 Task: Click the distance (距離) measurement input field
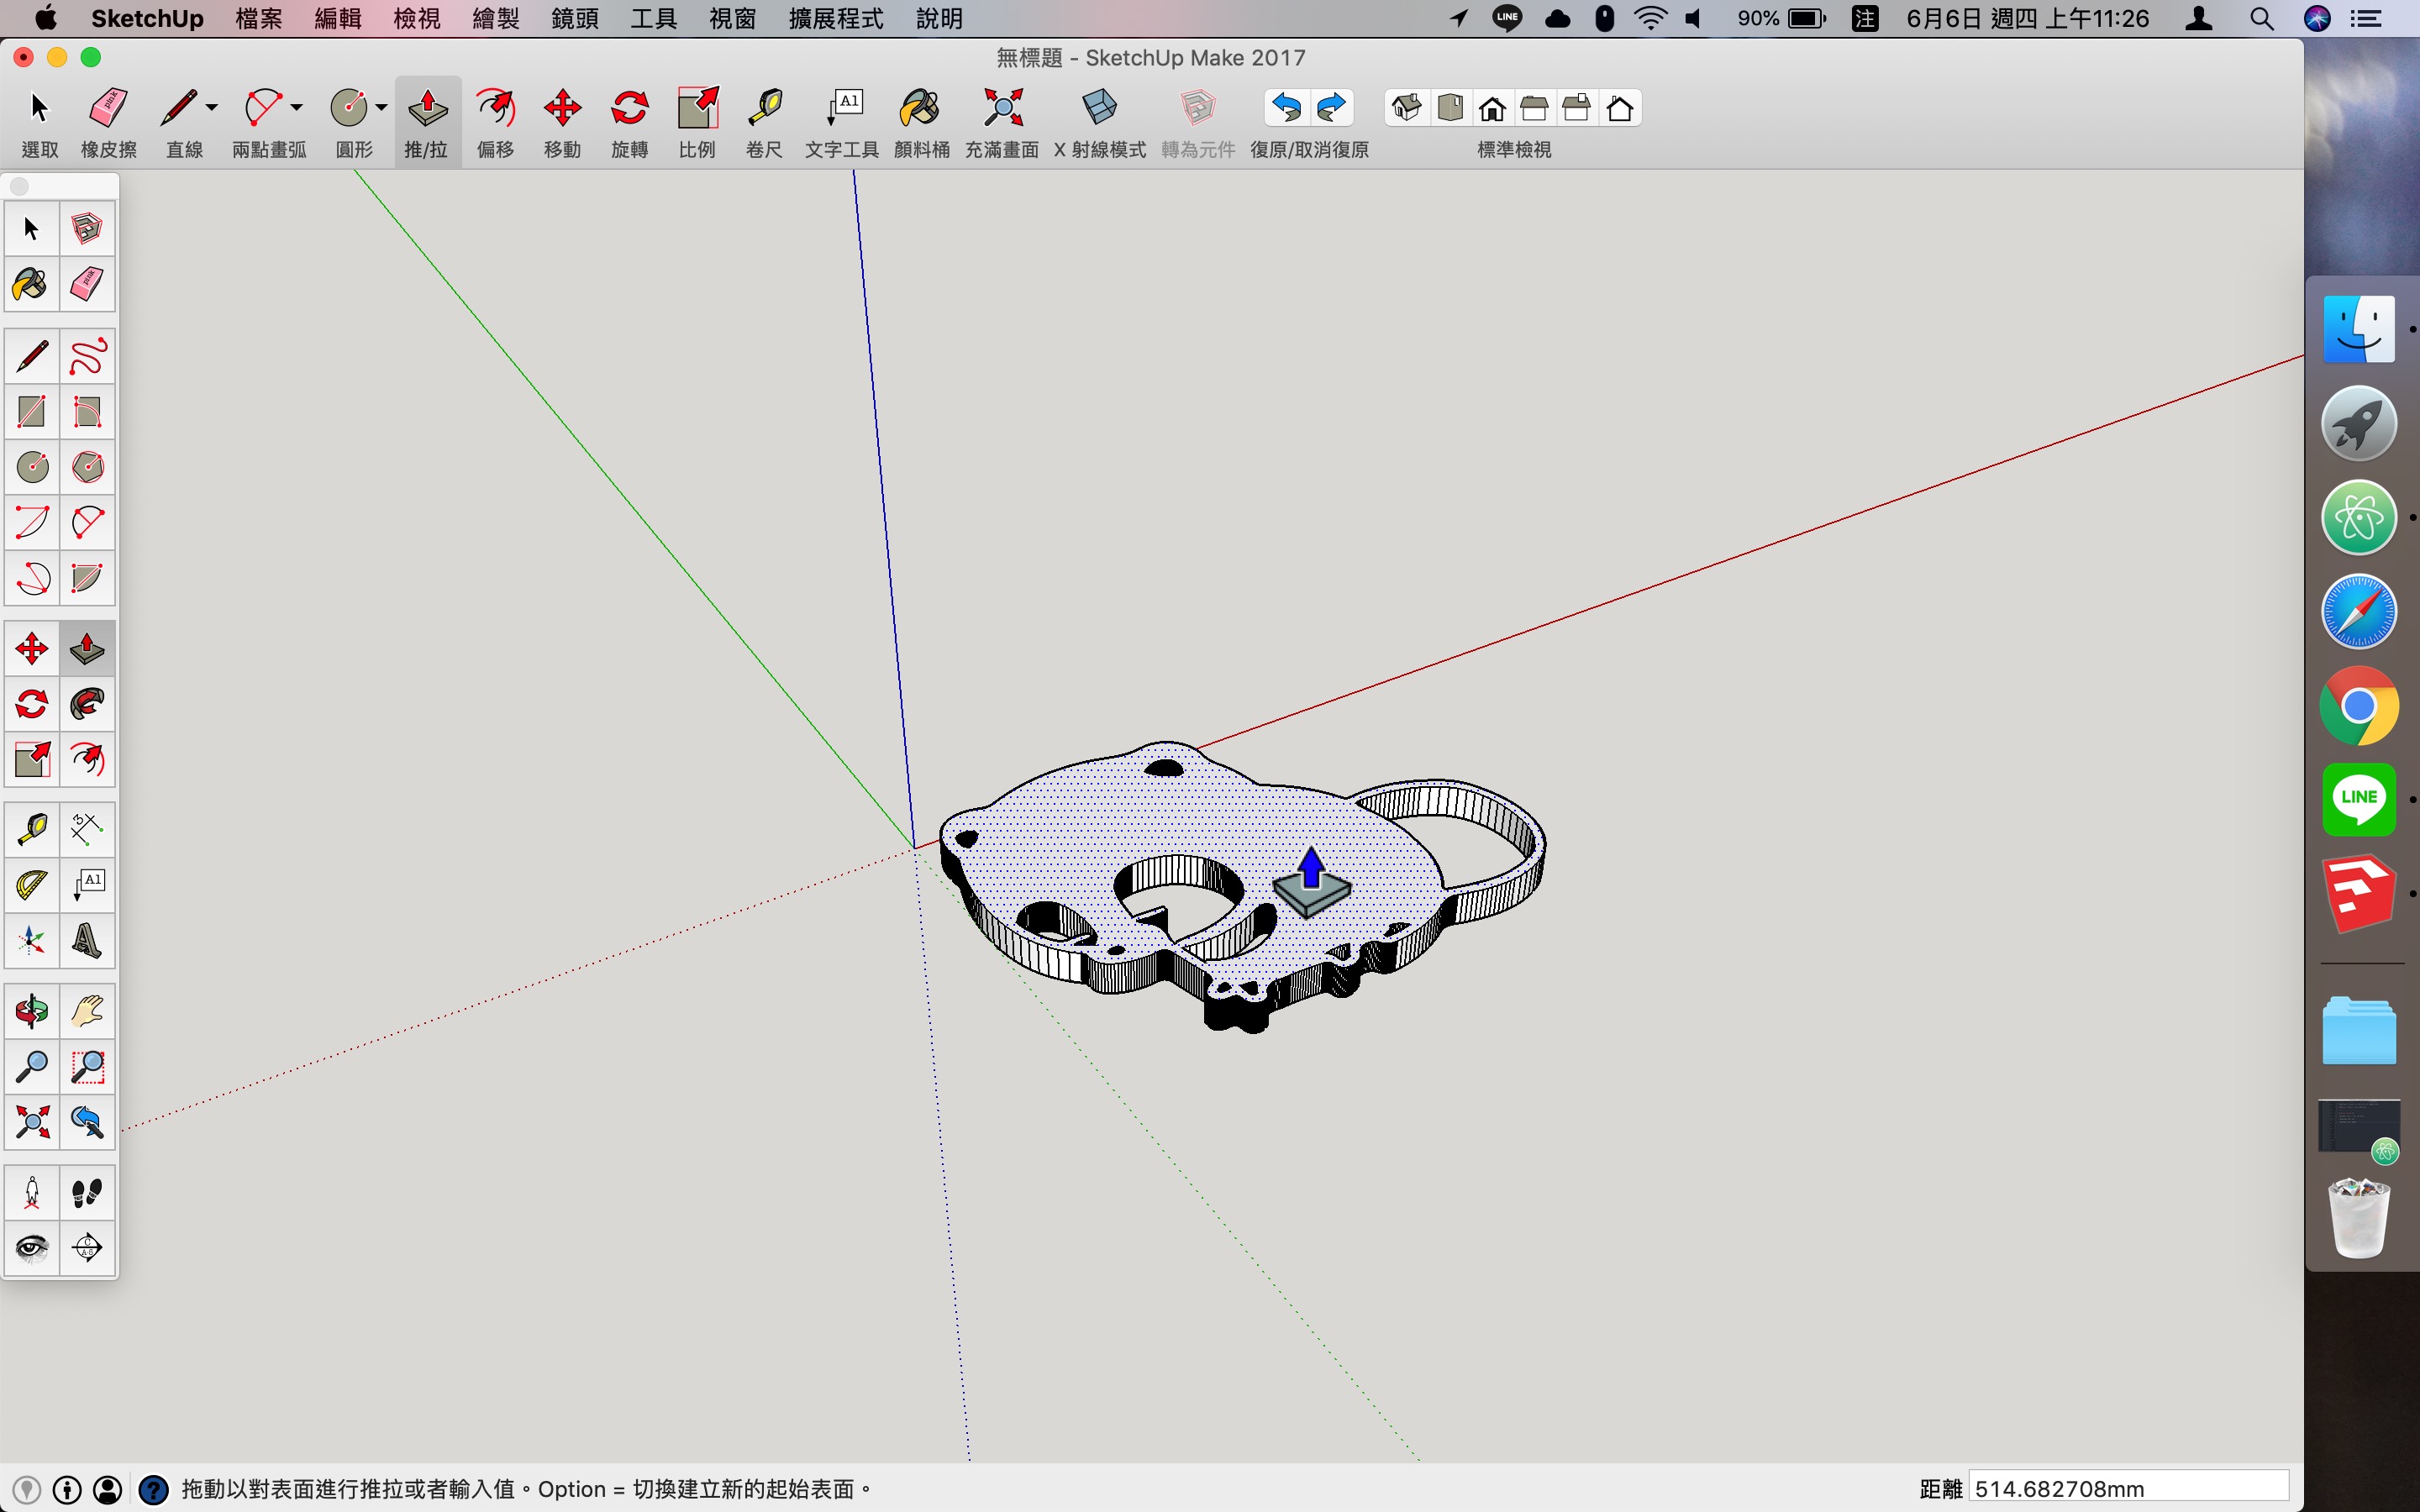tap(2128, 1488)
